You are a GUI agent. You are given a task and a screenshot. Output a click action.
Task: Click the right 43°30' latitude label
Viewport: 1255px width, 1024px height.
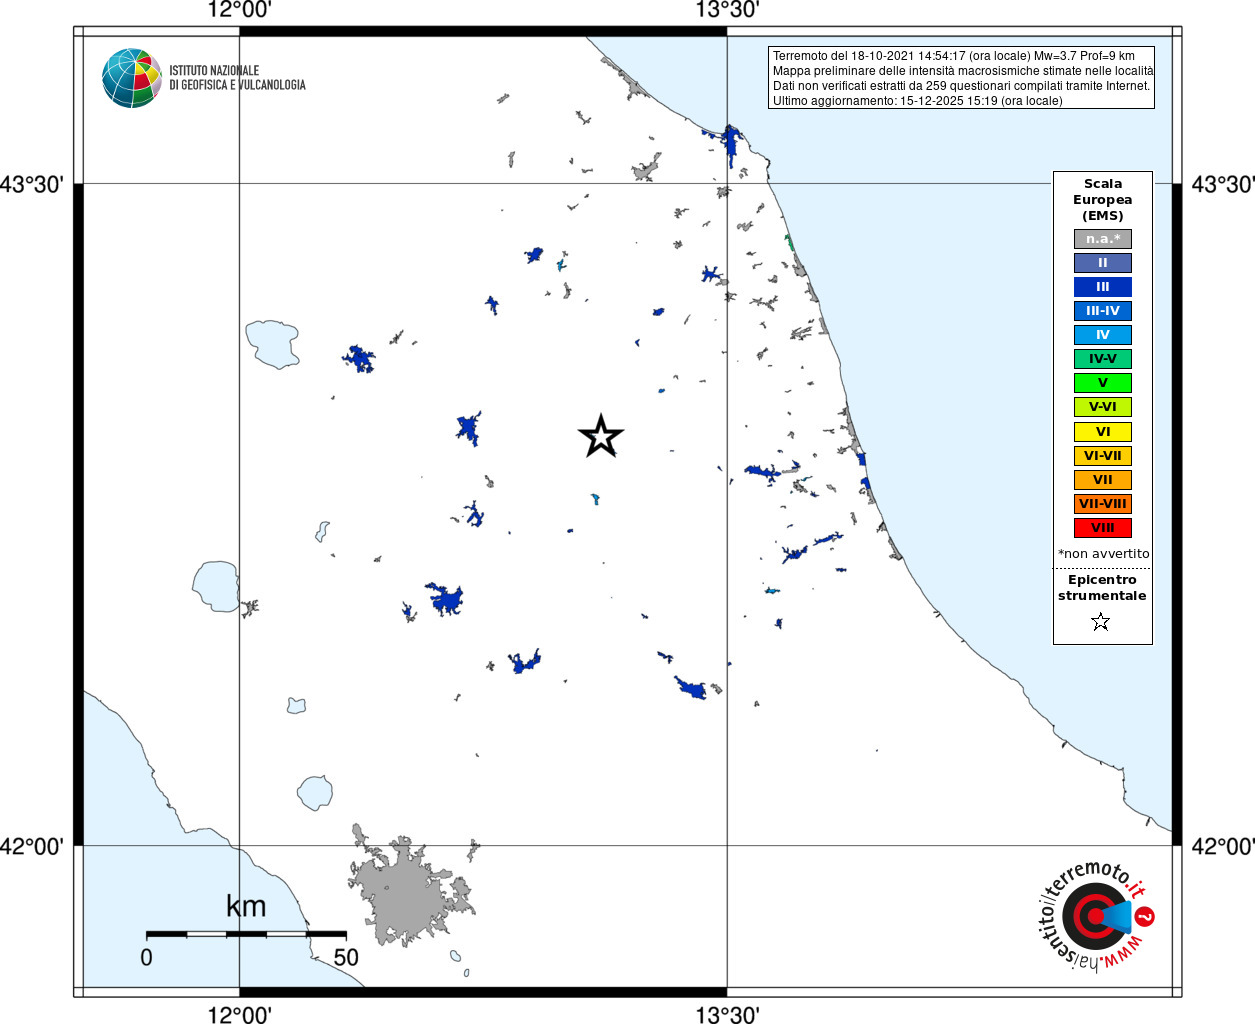(x=1222, y=185)
